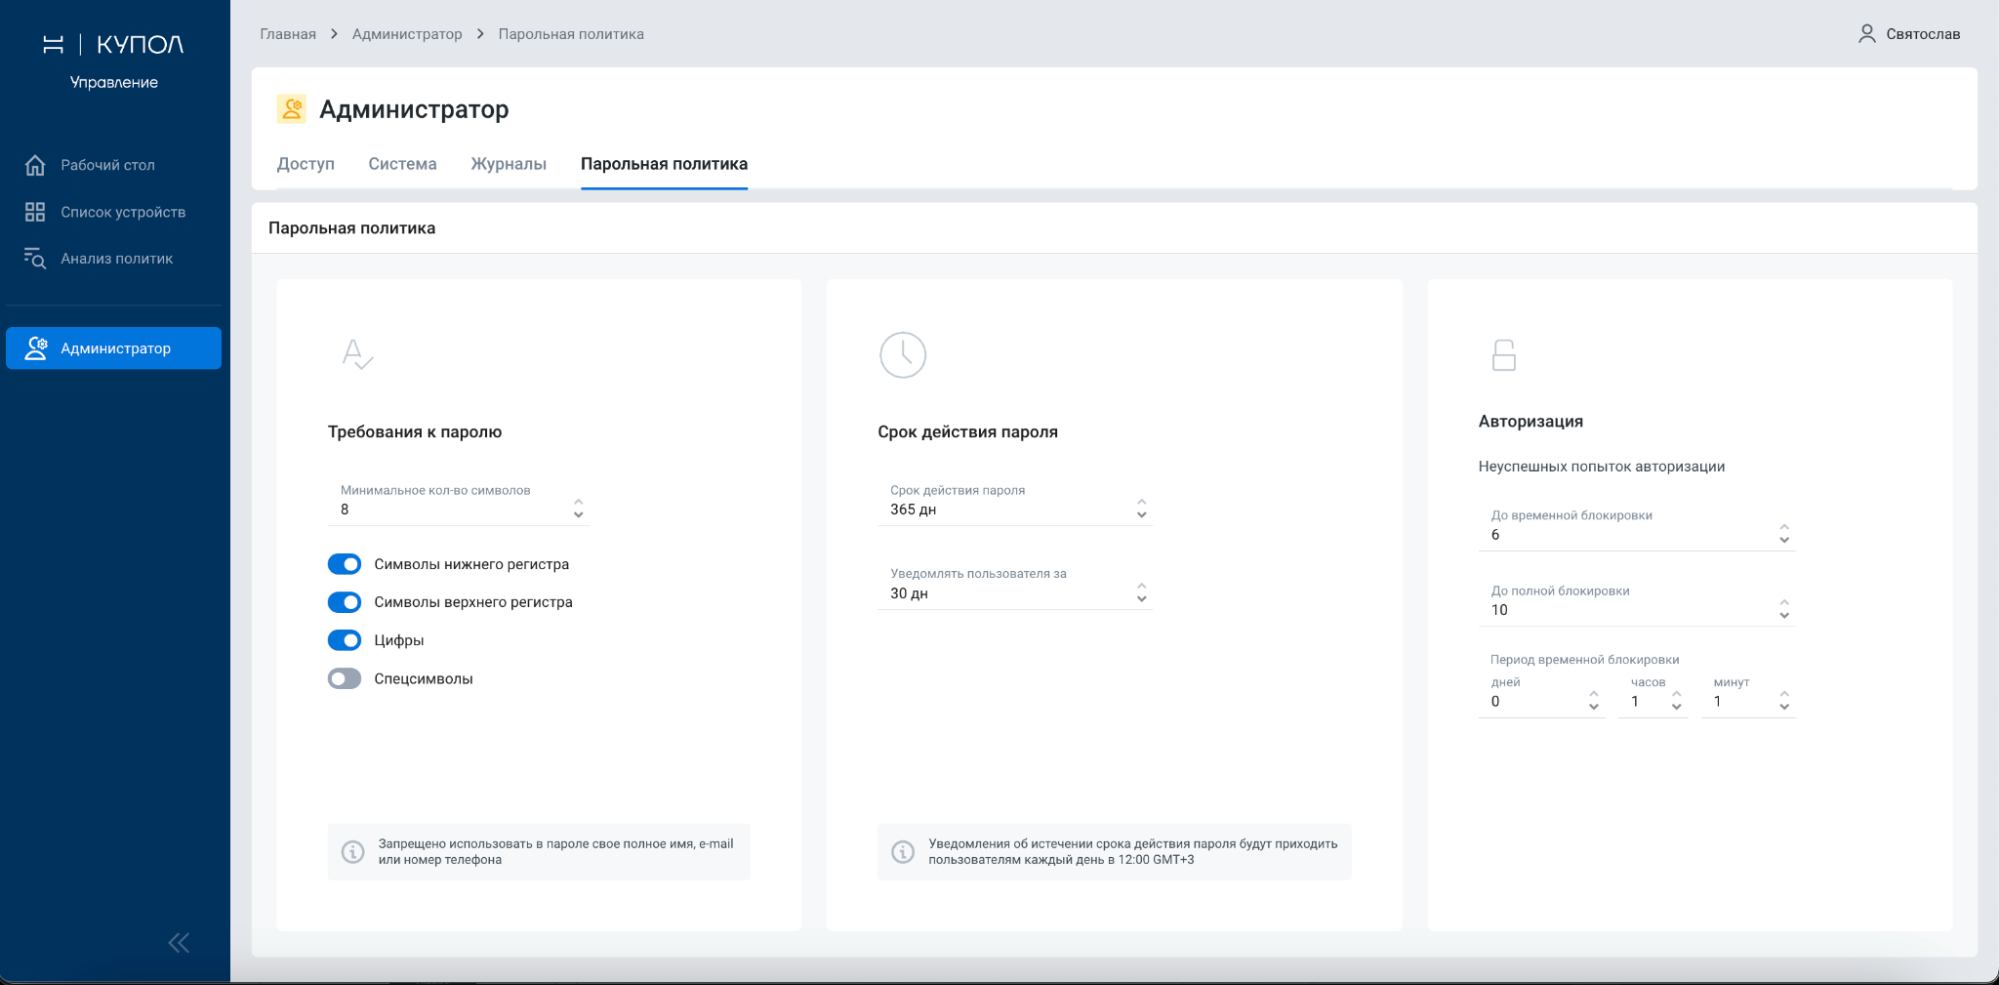Collapse sidebar with double-chevron icon
This screenshot has width=1999, height=985.
point(179,943)
